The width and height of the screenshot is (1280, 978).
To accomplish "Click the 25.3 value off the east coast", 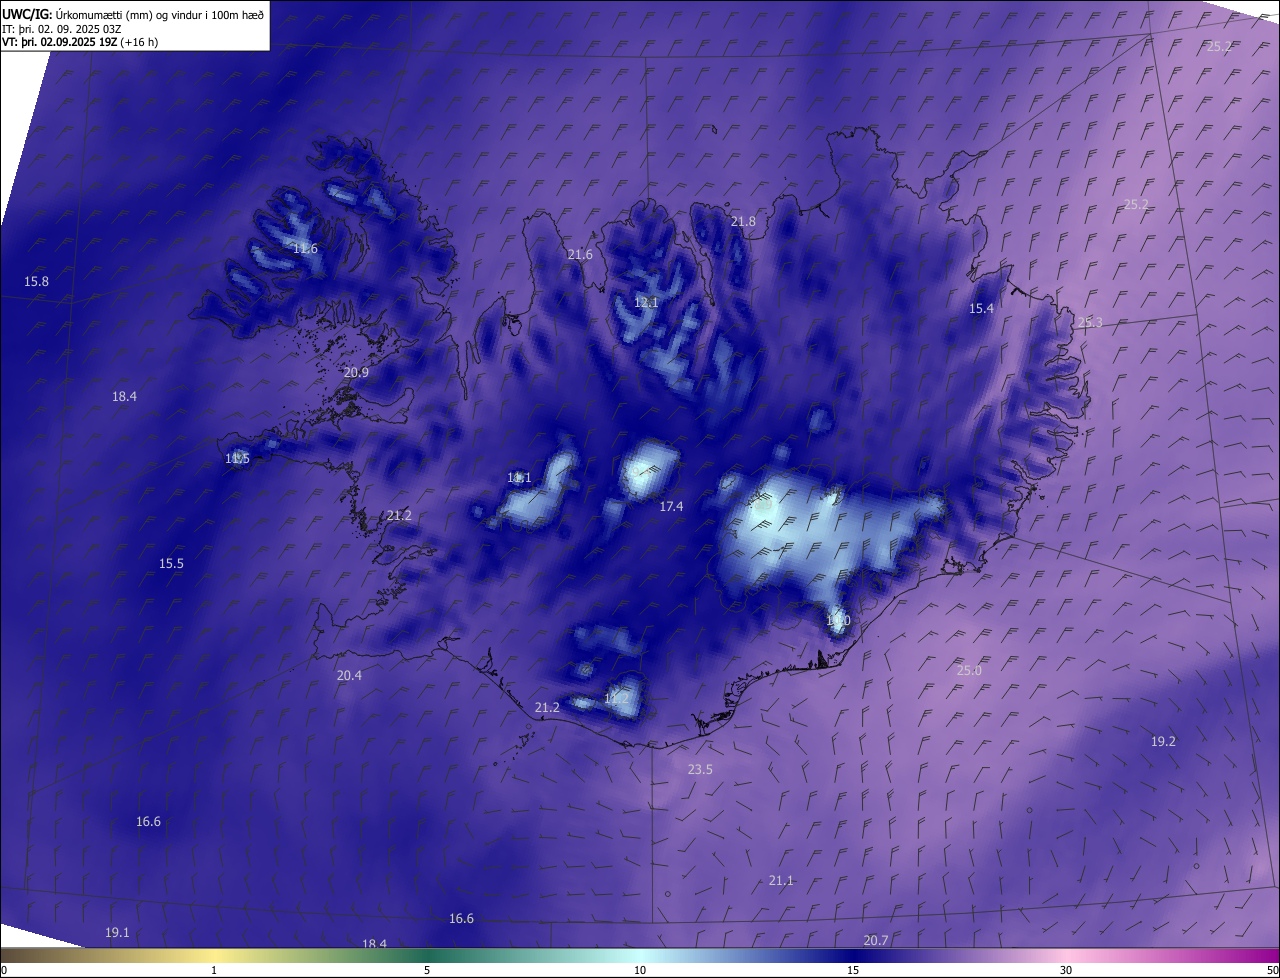I will tap(1089, 322).
